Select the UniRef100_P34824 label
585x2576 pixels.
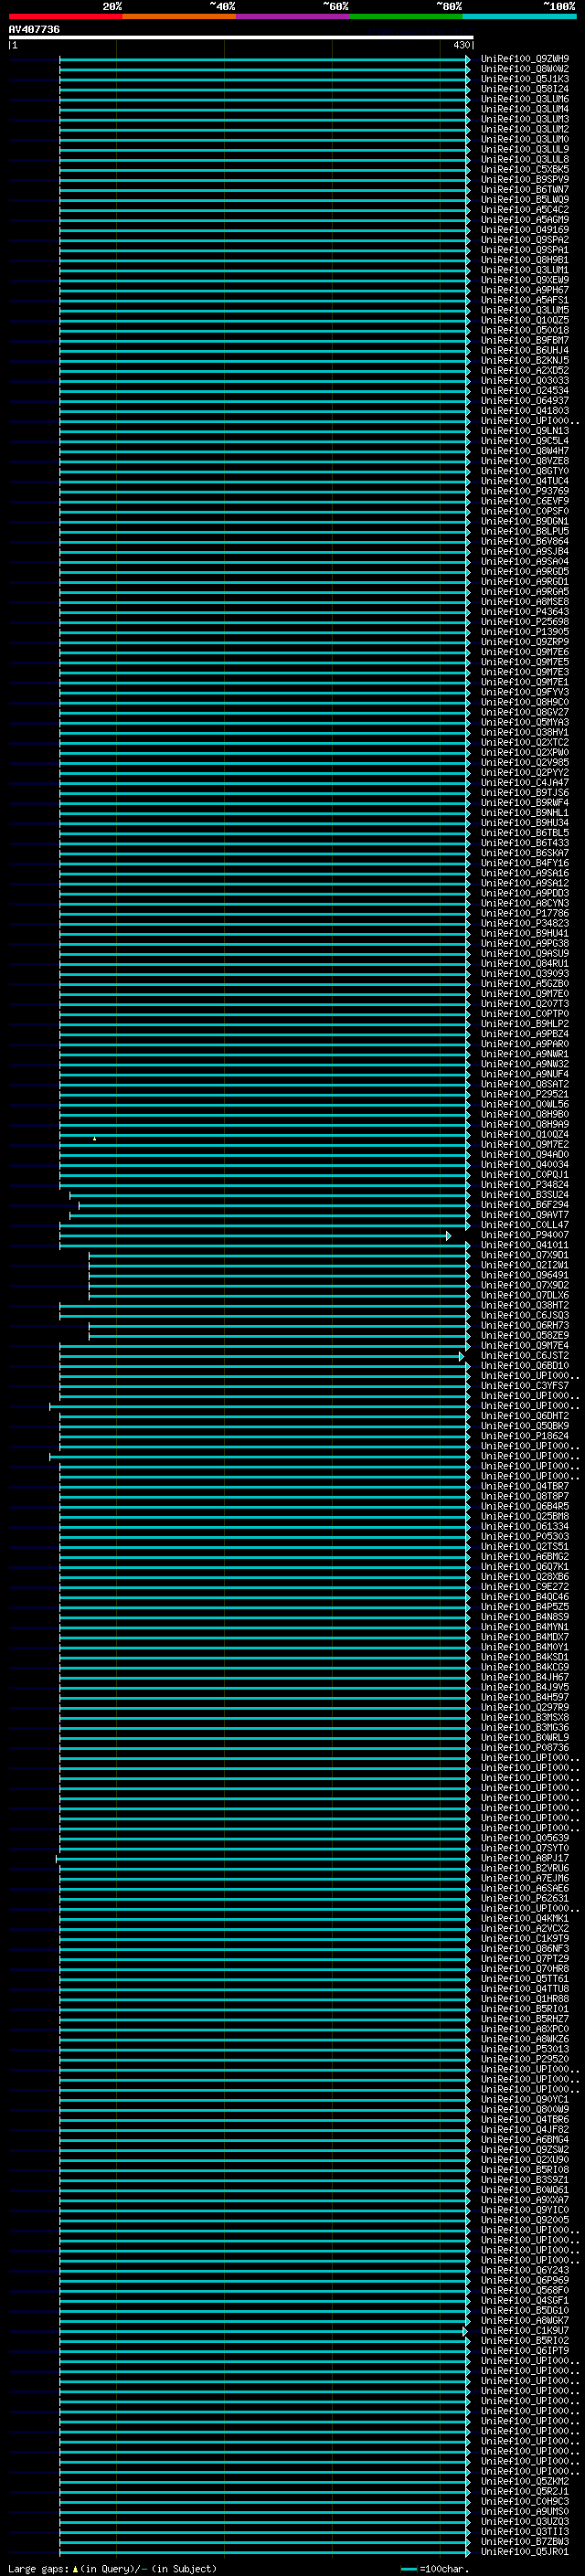click(x=525, y=1185)
